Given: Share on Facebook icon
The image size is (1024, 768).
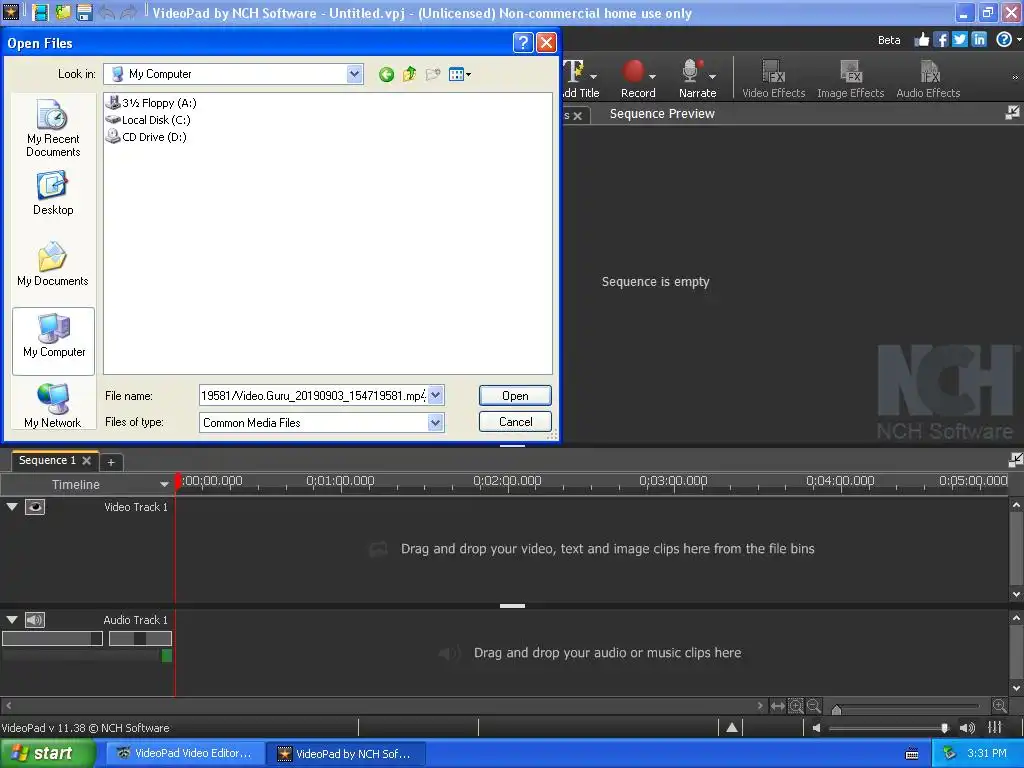Looking at the screenshot, I should click(x=940, y=40).
